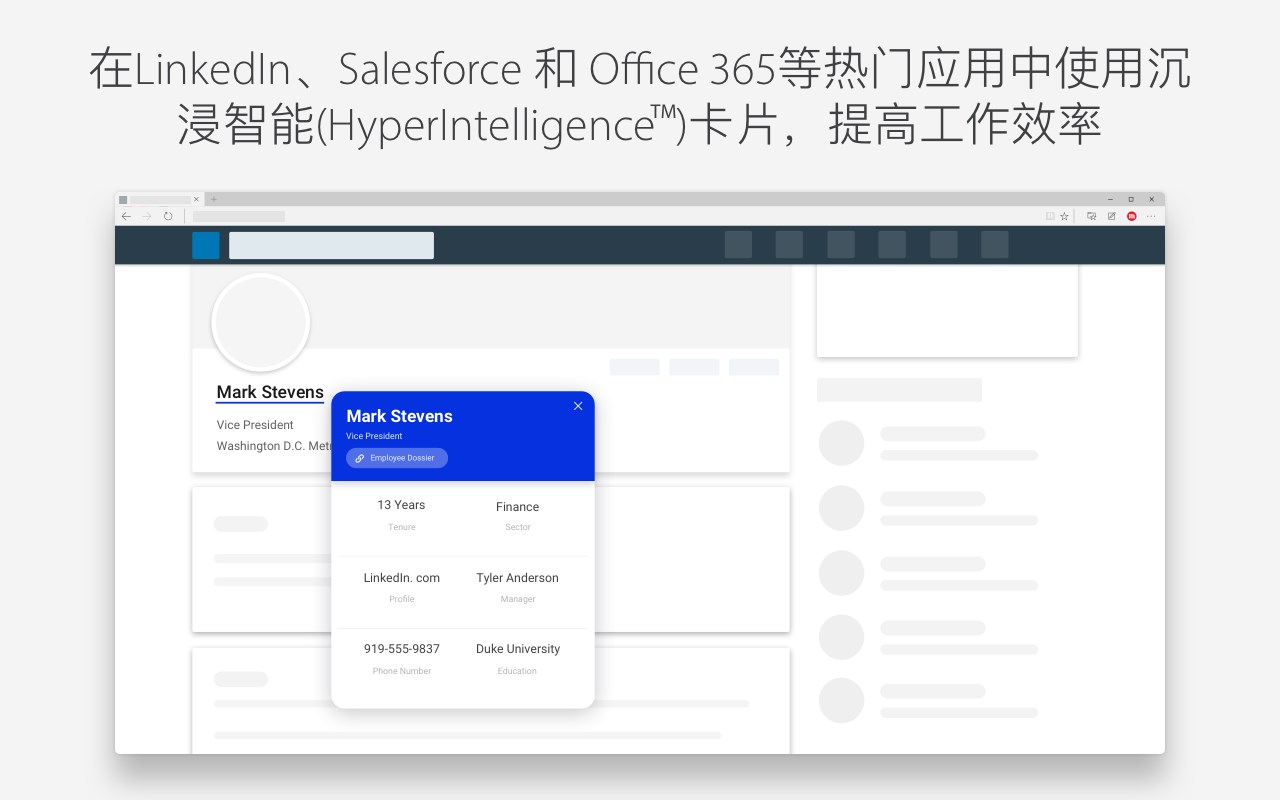
Task: Close the Mark Stevens HyperIntelligence card
Action: 578,406
